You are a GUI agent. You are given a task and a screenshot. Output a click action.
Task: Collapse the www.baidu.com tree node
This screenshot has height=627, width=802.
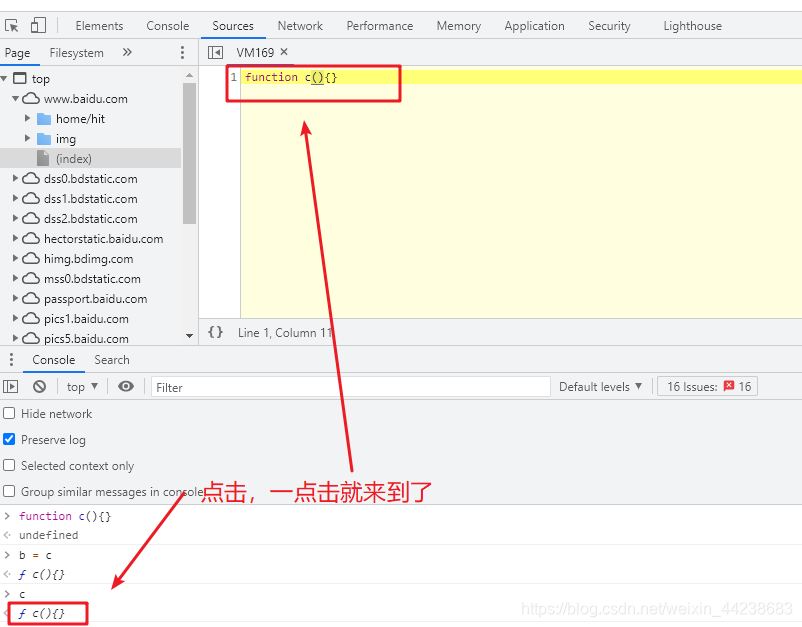coord(16,98)
